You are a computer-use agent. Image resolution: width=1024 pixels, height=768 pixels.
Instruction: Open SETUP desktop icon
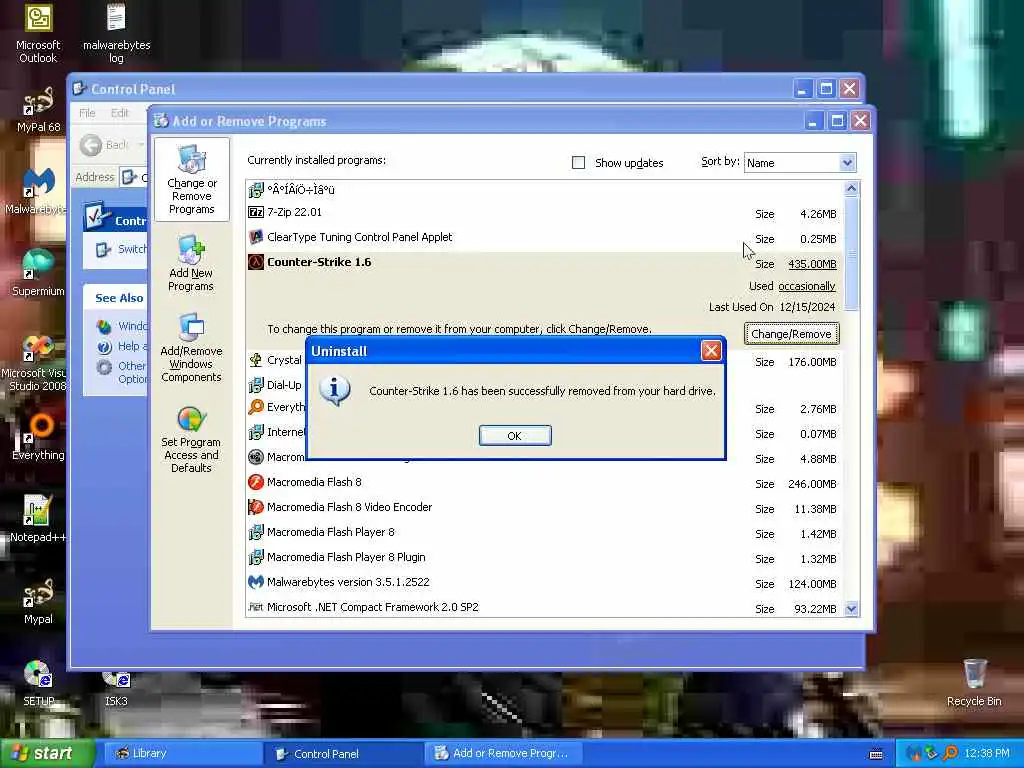point(38,683)
